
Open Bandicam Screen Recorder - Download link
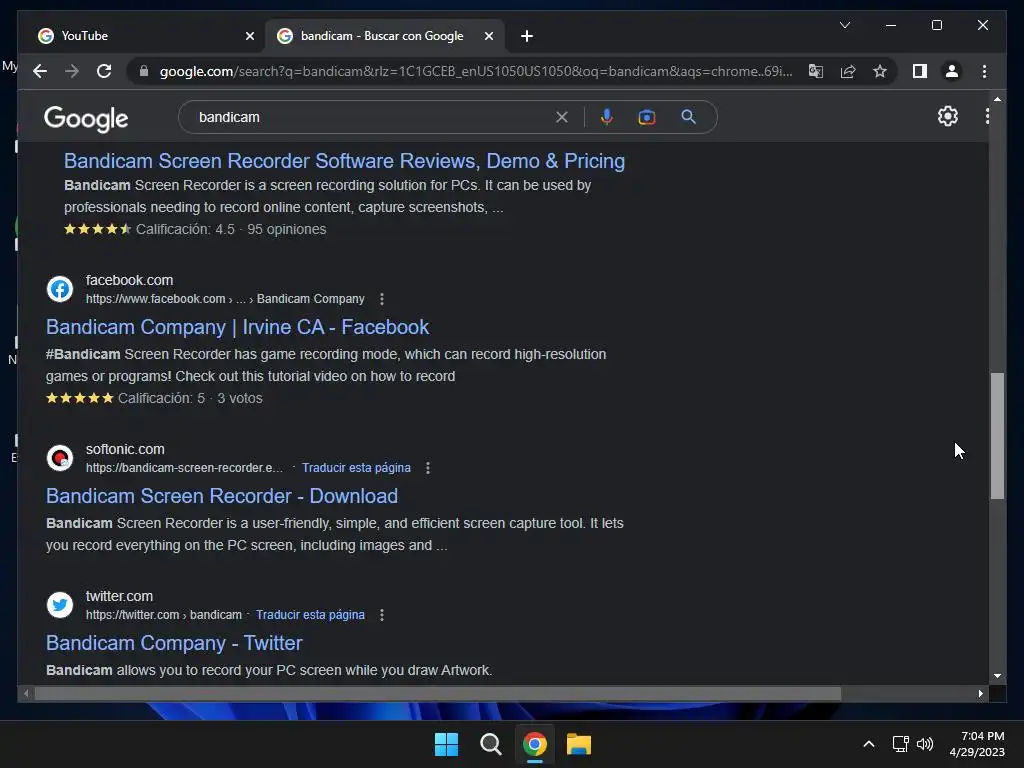(x=221, y=496)
